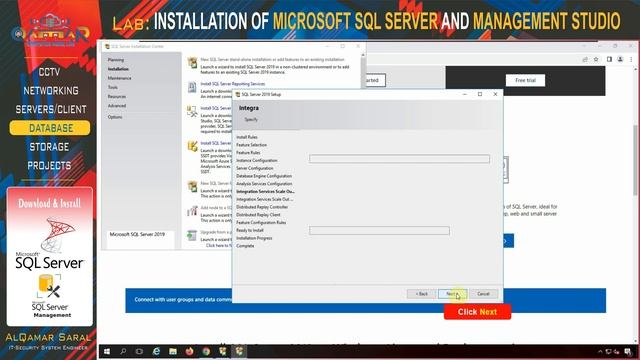Click the upper input field in the setup wizard
The width and height of the screenshot is (640, 360).
[399, 159]
